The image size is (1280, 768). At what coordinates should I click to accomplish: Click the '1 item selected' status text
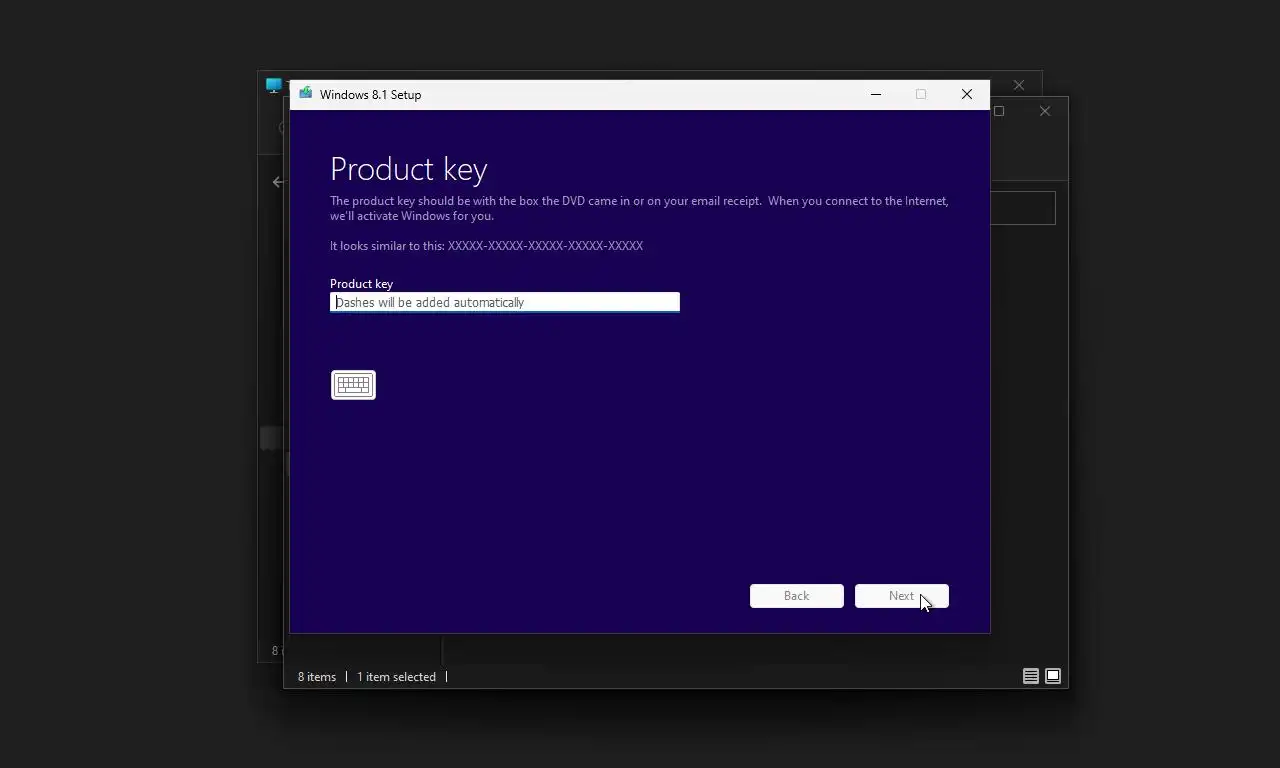pyautogui.click(x=396, y=677)
